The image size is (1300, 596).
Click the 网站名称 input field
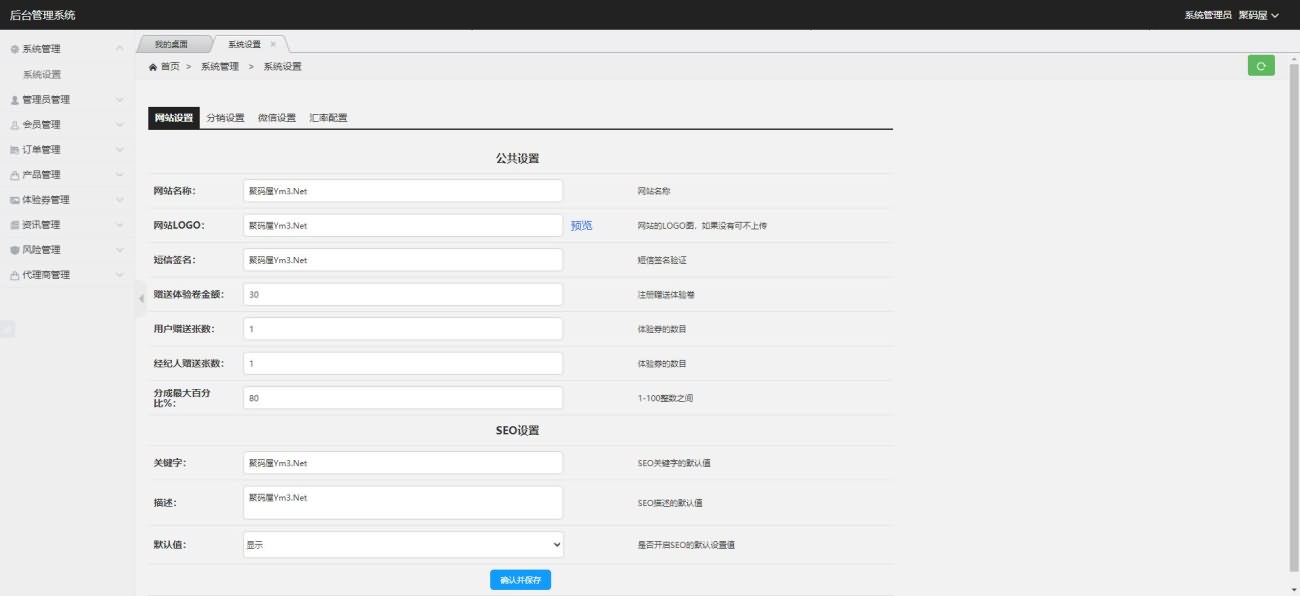[403, 191]
